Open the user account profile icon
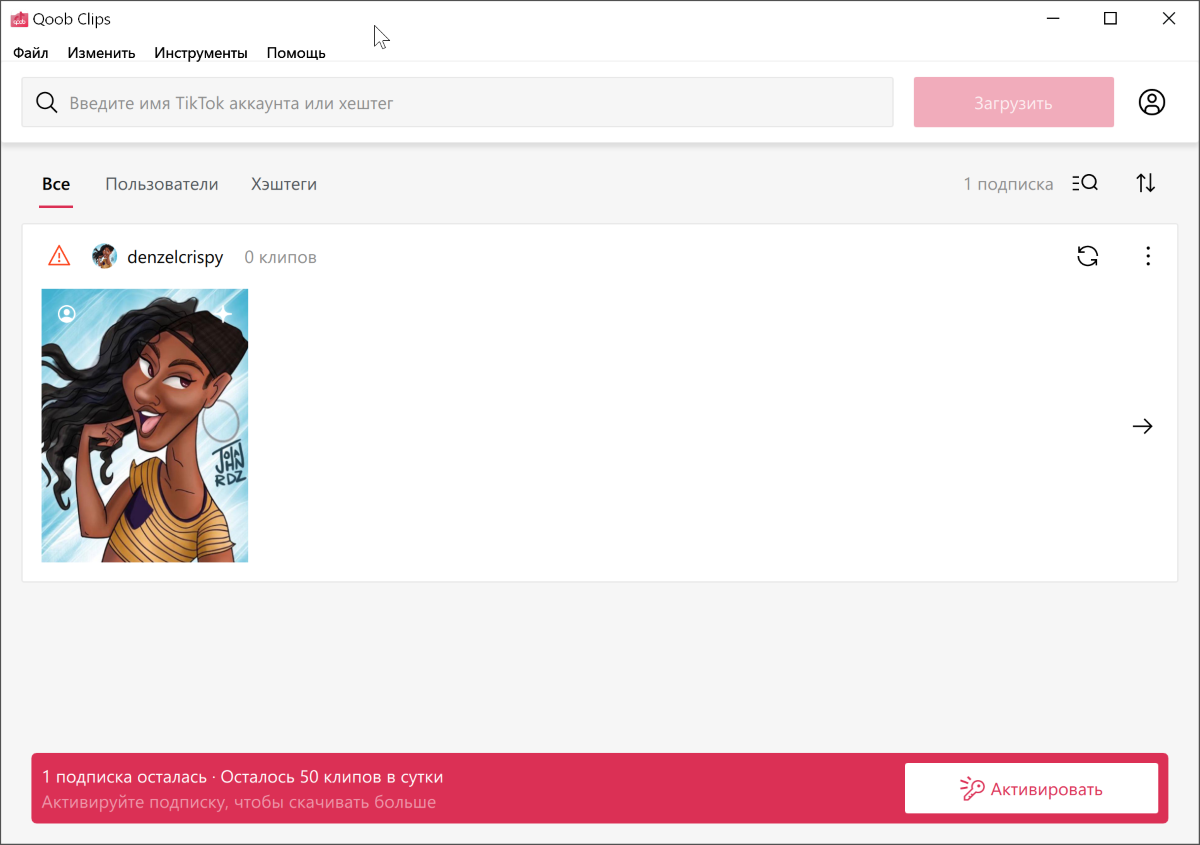Image resolution: width=1200 pixels, height=845 pixels. [1152, 102]
